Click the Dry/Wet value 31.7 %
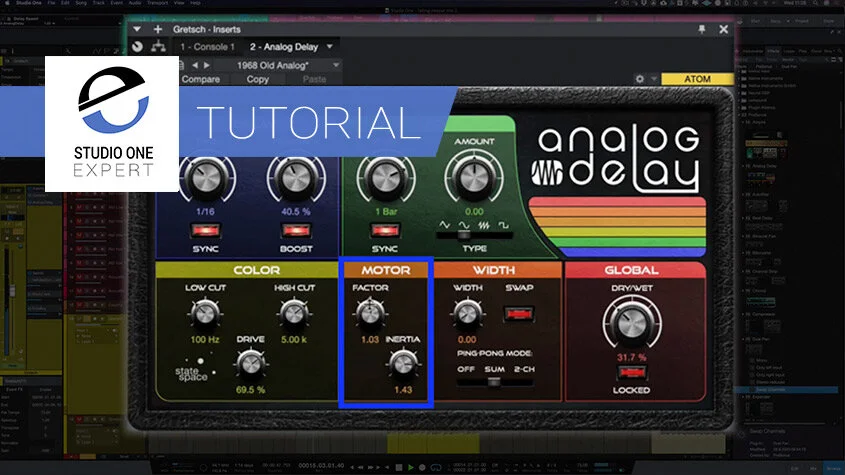This screenshot has height=475, width=845. coord(631,357)
